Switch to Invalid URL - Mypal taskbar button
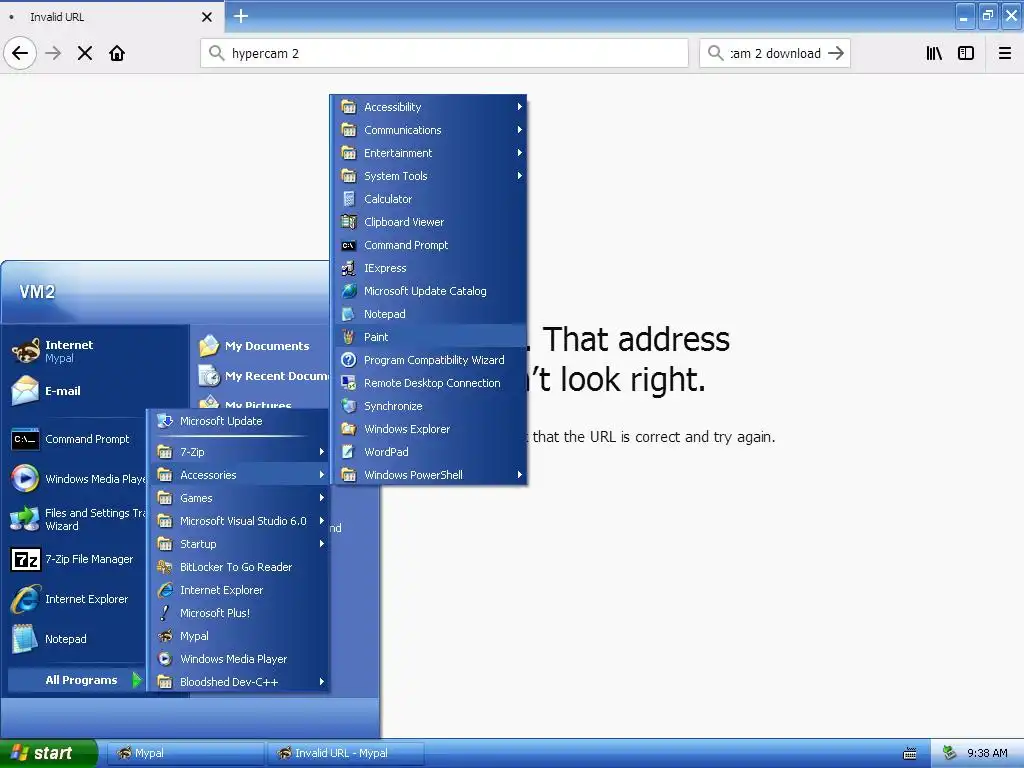Screen dimensions: 1024x768 tap(345, 754)
